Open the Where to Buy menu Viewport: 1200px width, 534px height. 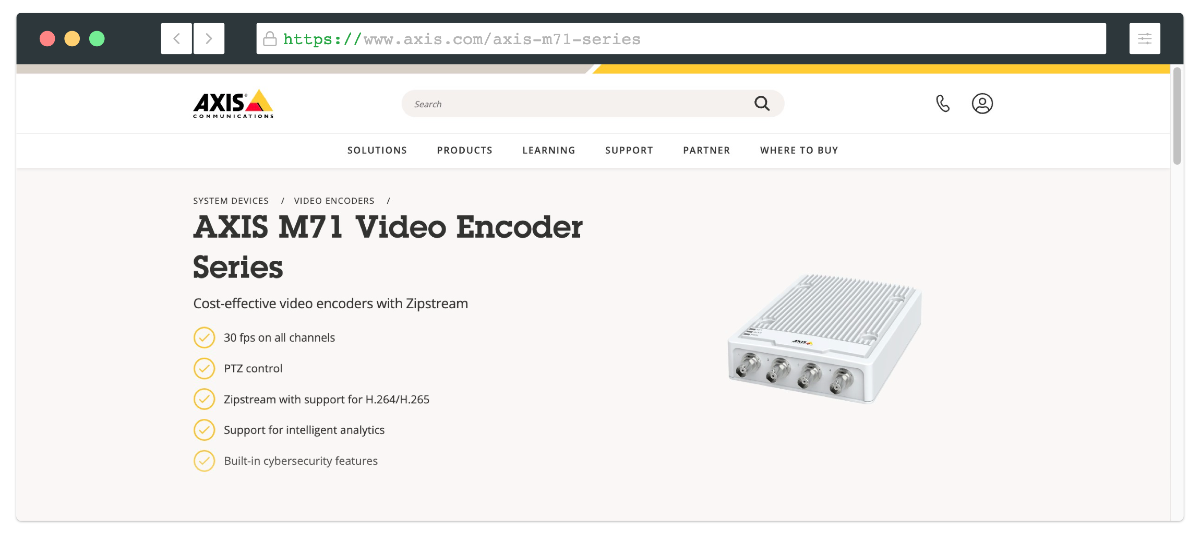tap(799, 150)
